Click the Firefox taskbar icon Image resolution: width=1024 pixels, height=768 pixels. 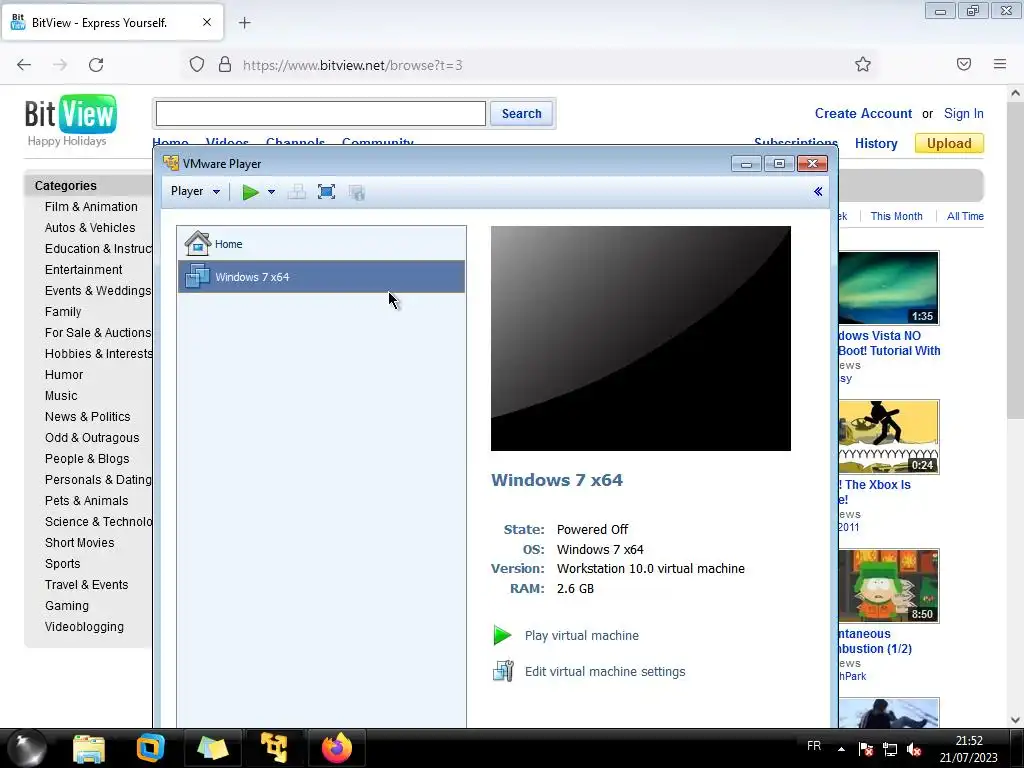(x=337, y=748)
